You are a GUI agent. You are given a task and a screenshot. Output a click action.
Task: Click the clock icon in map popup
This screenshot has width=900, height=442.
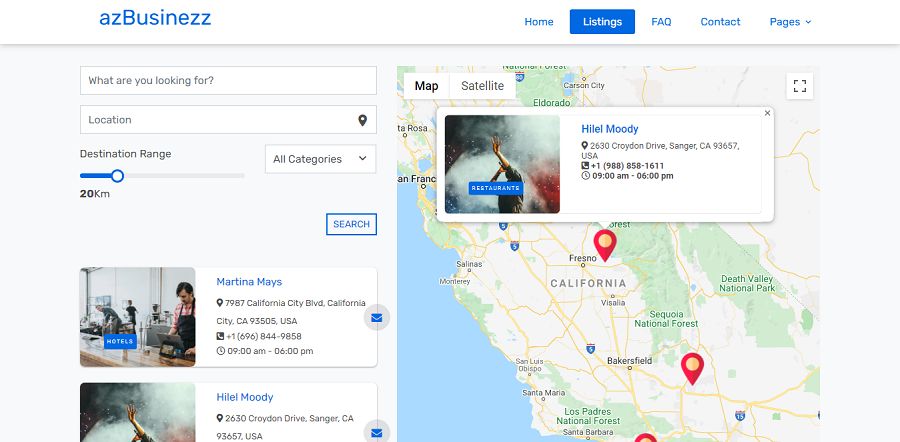click(585, 176)
